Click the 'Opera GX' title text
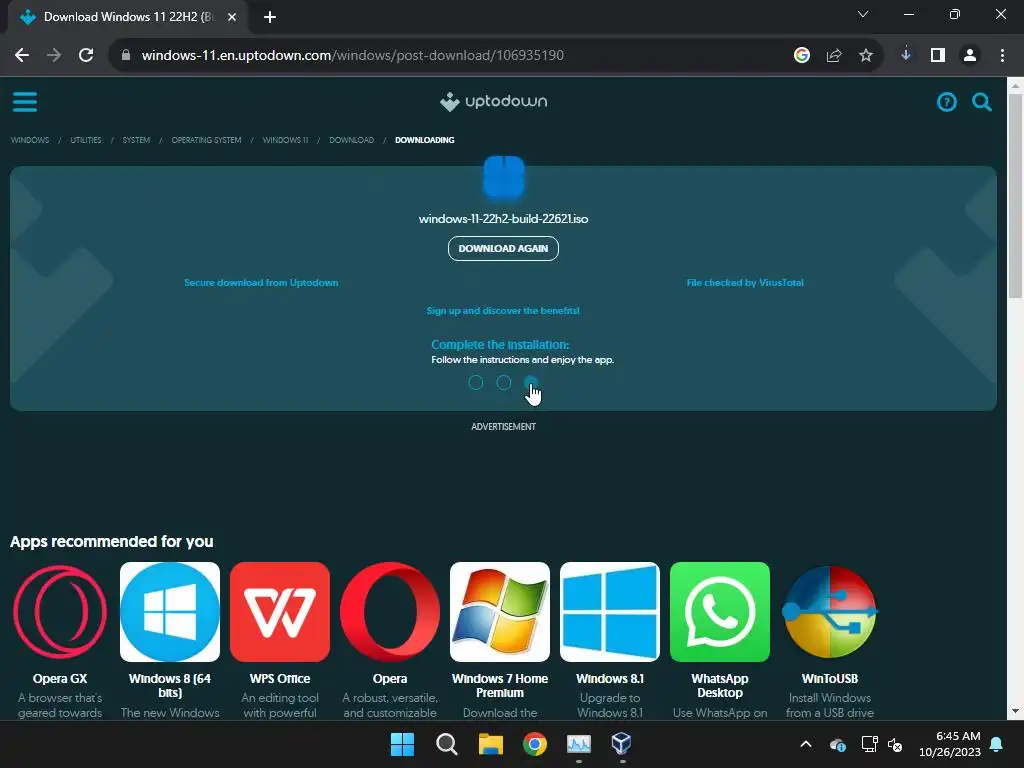The width and height of the screenshot is (1024, 768). pos(60,679)
